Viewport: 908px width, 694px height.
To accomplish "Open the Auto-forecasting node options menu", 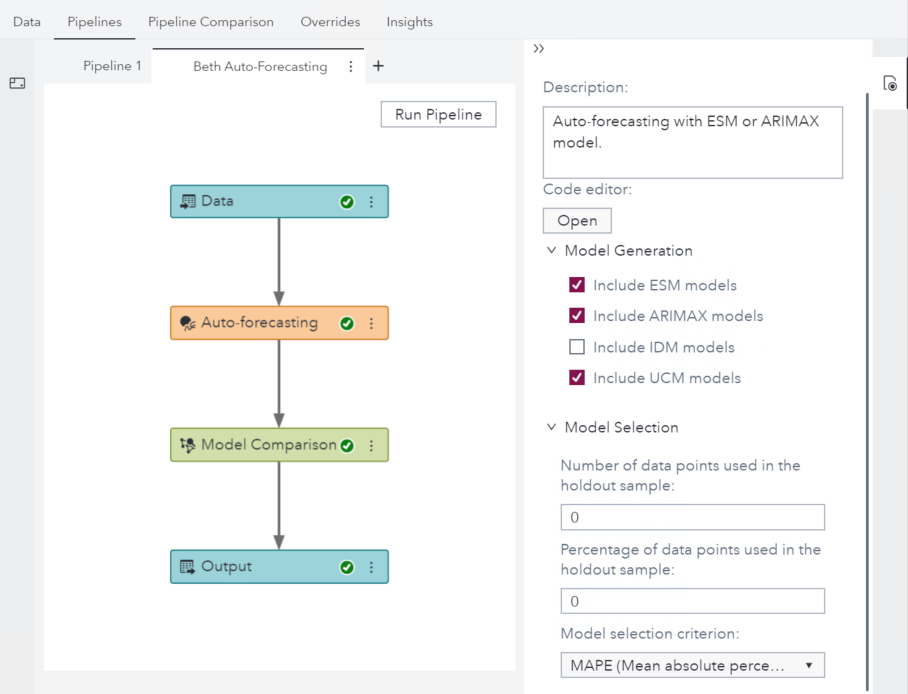I will [x=372, y=324].
